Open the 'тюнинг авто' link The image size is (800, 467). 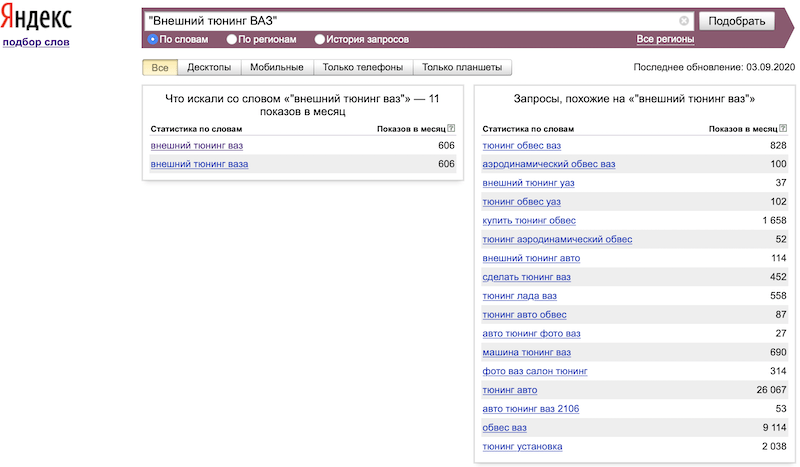(510, 390)
